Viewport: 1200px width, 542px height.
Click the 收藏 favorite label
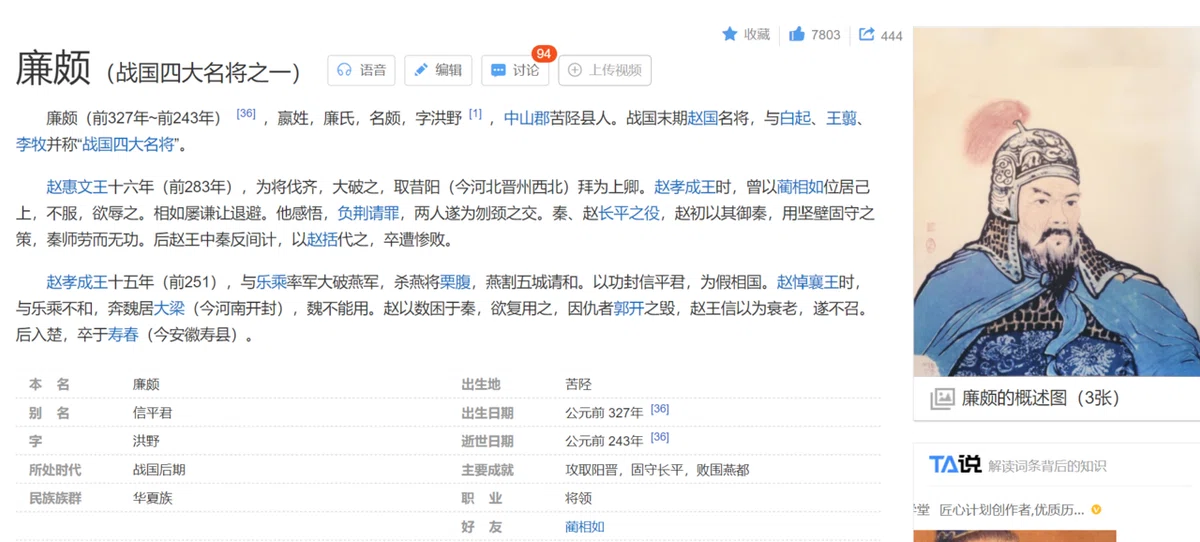757,34
